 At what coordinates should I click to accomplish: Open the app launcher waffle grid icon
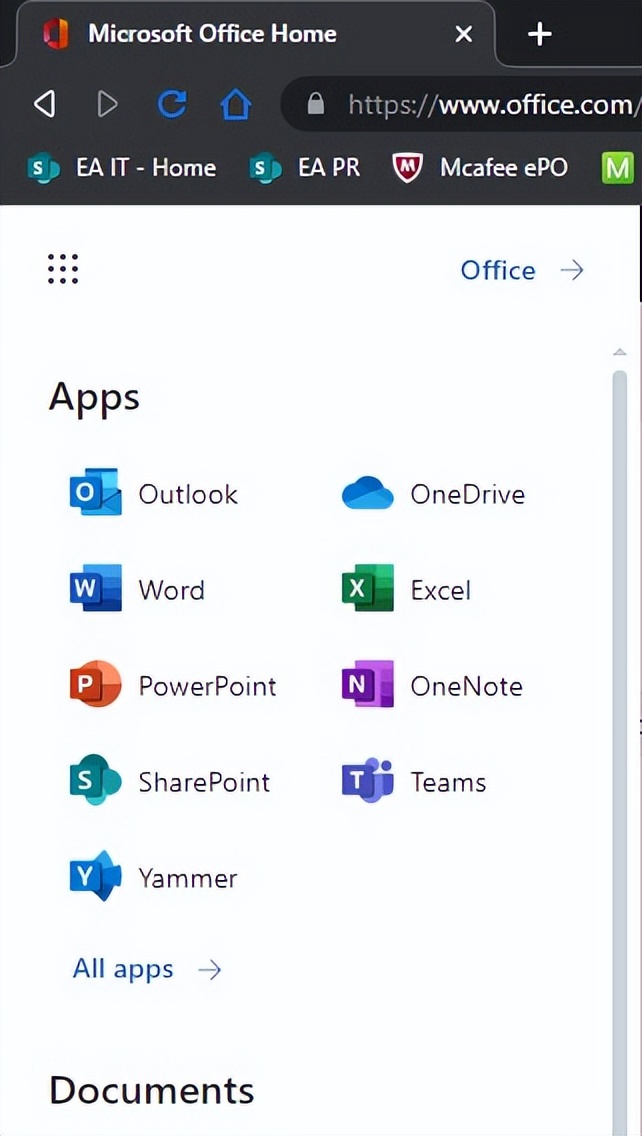click(63, 270)
